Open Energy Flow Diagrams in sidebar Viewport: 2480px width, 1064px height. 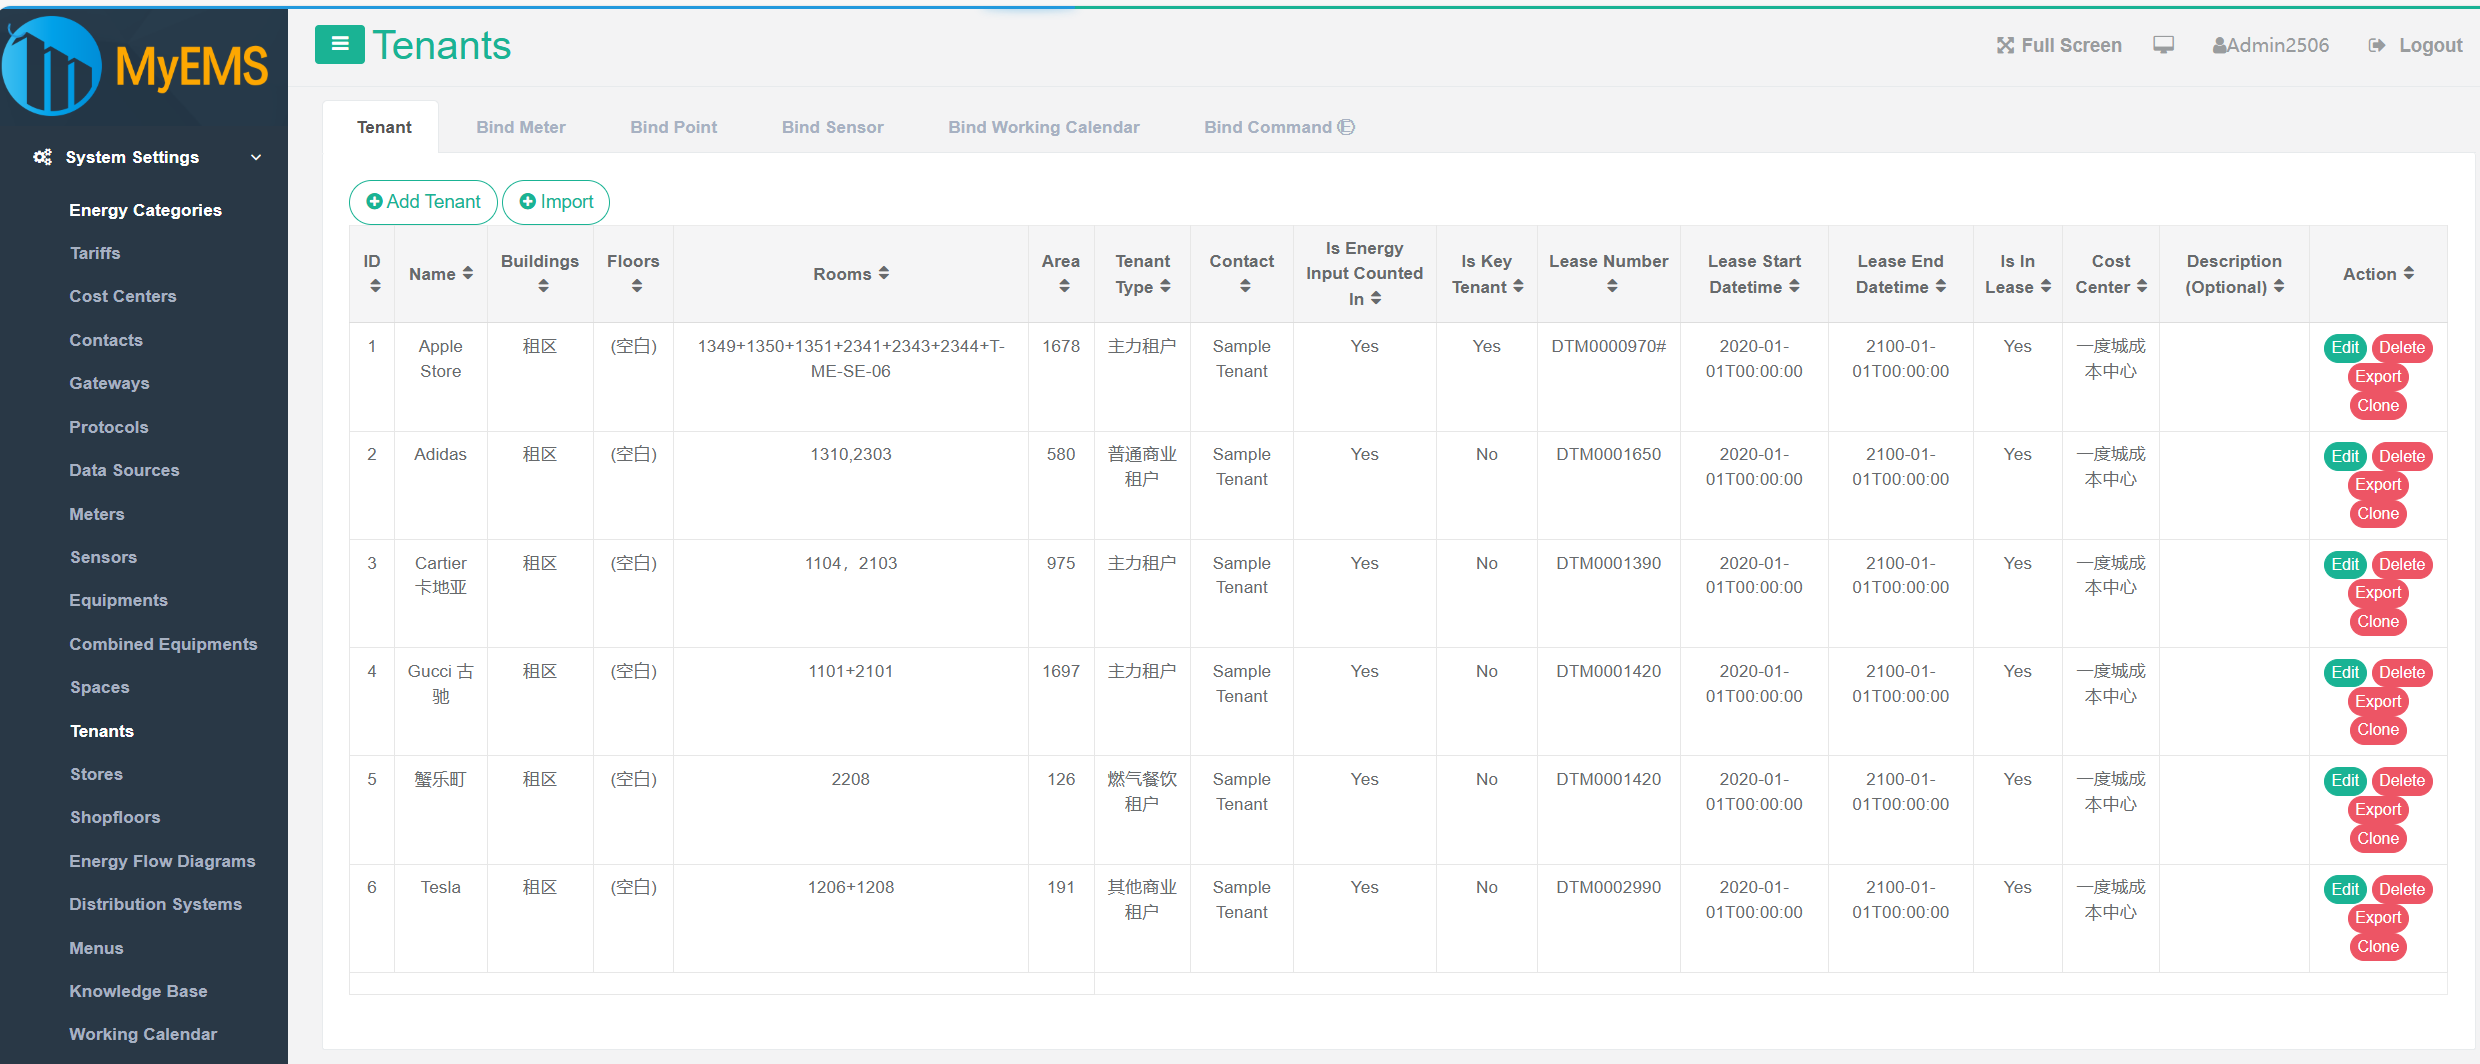(x=162, y=860)
